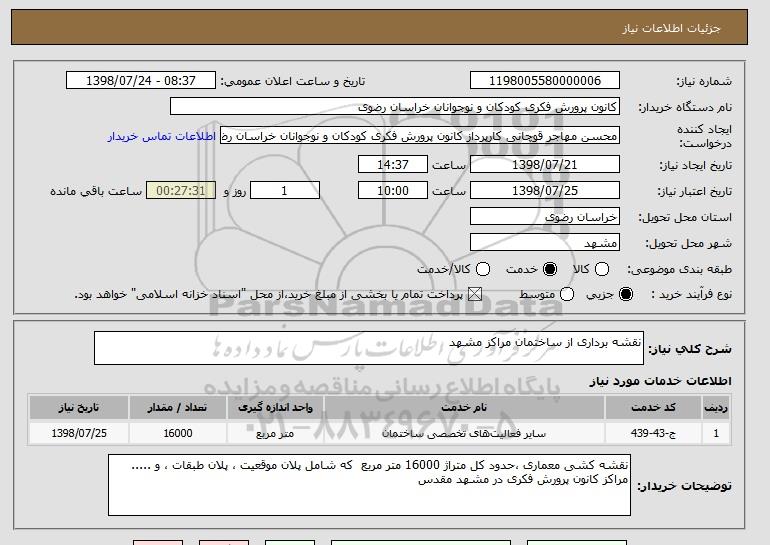Screen dimensions: 770x545
Task: Toggle the treasury bonds payment checkbox
Action: click(x=475, y=294)
